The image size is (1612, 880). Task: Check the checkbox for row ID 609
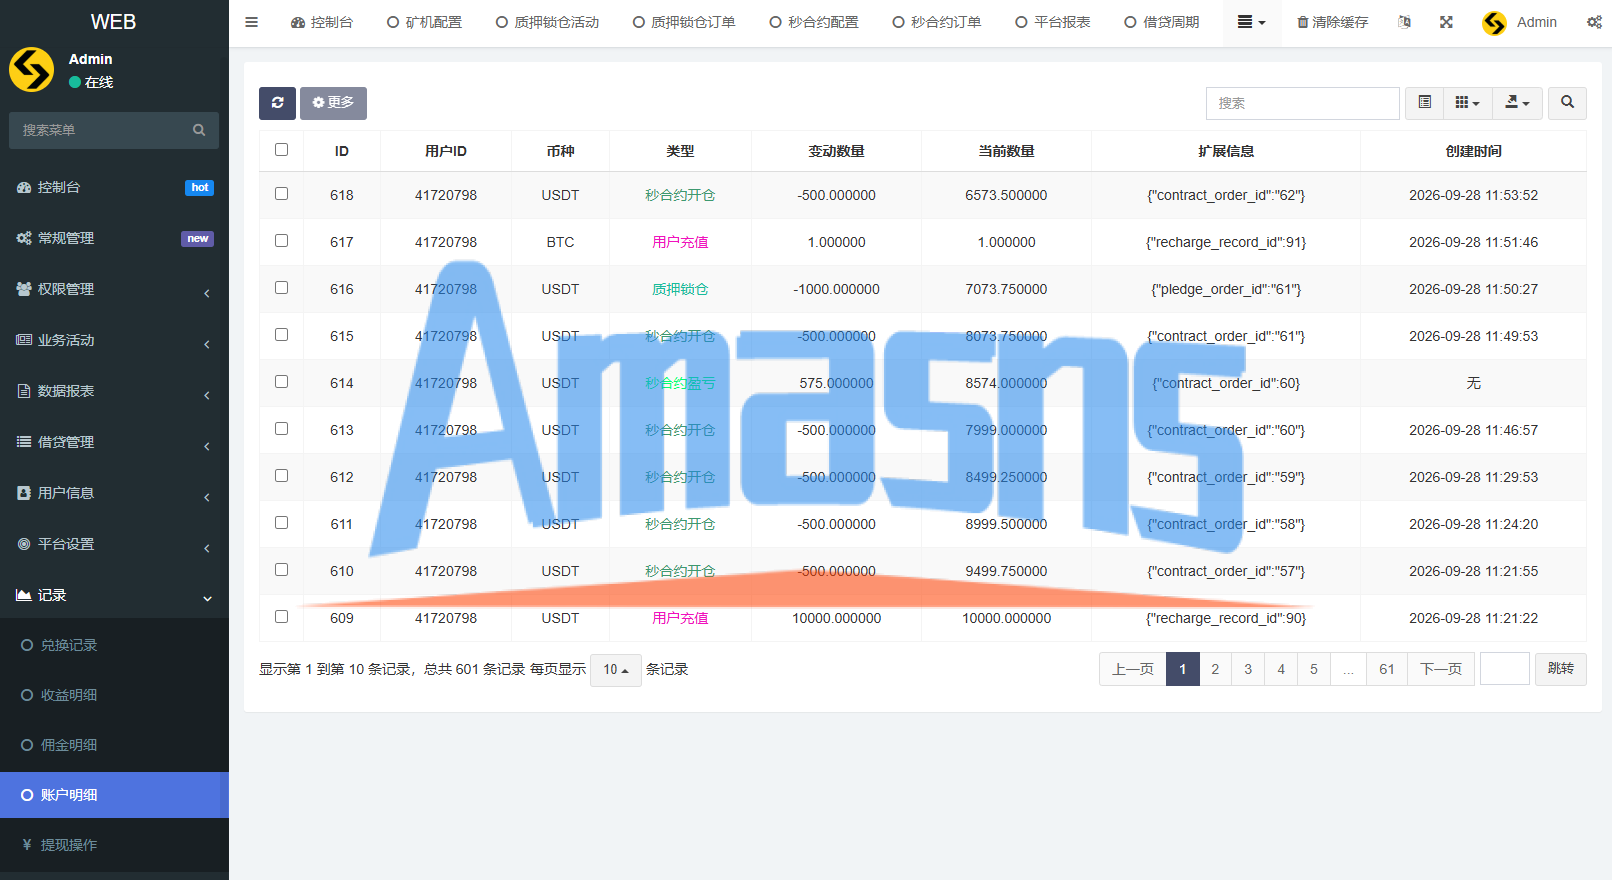pyautogui.click(x=281, y=617)
